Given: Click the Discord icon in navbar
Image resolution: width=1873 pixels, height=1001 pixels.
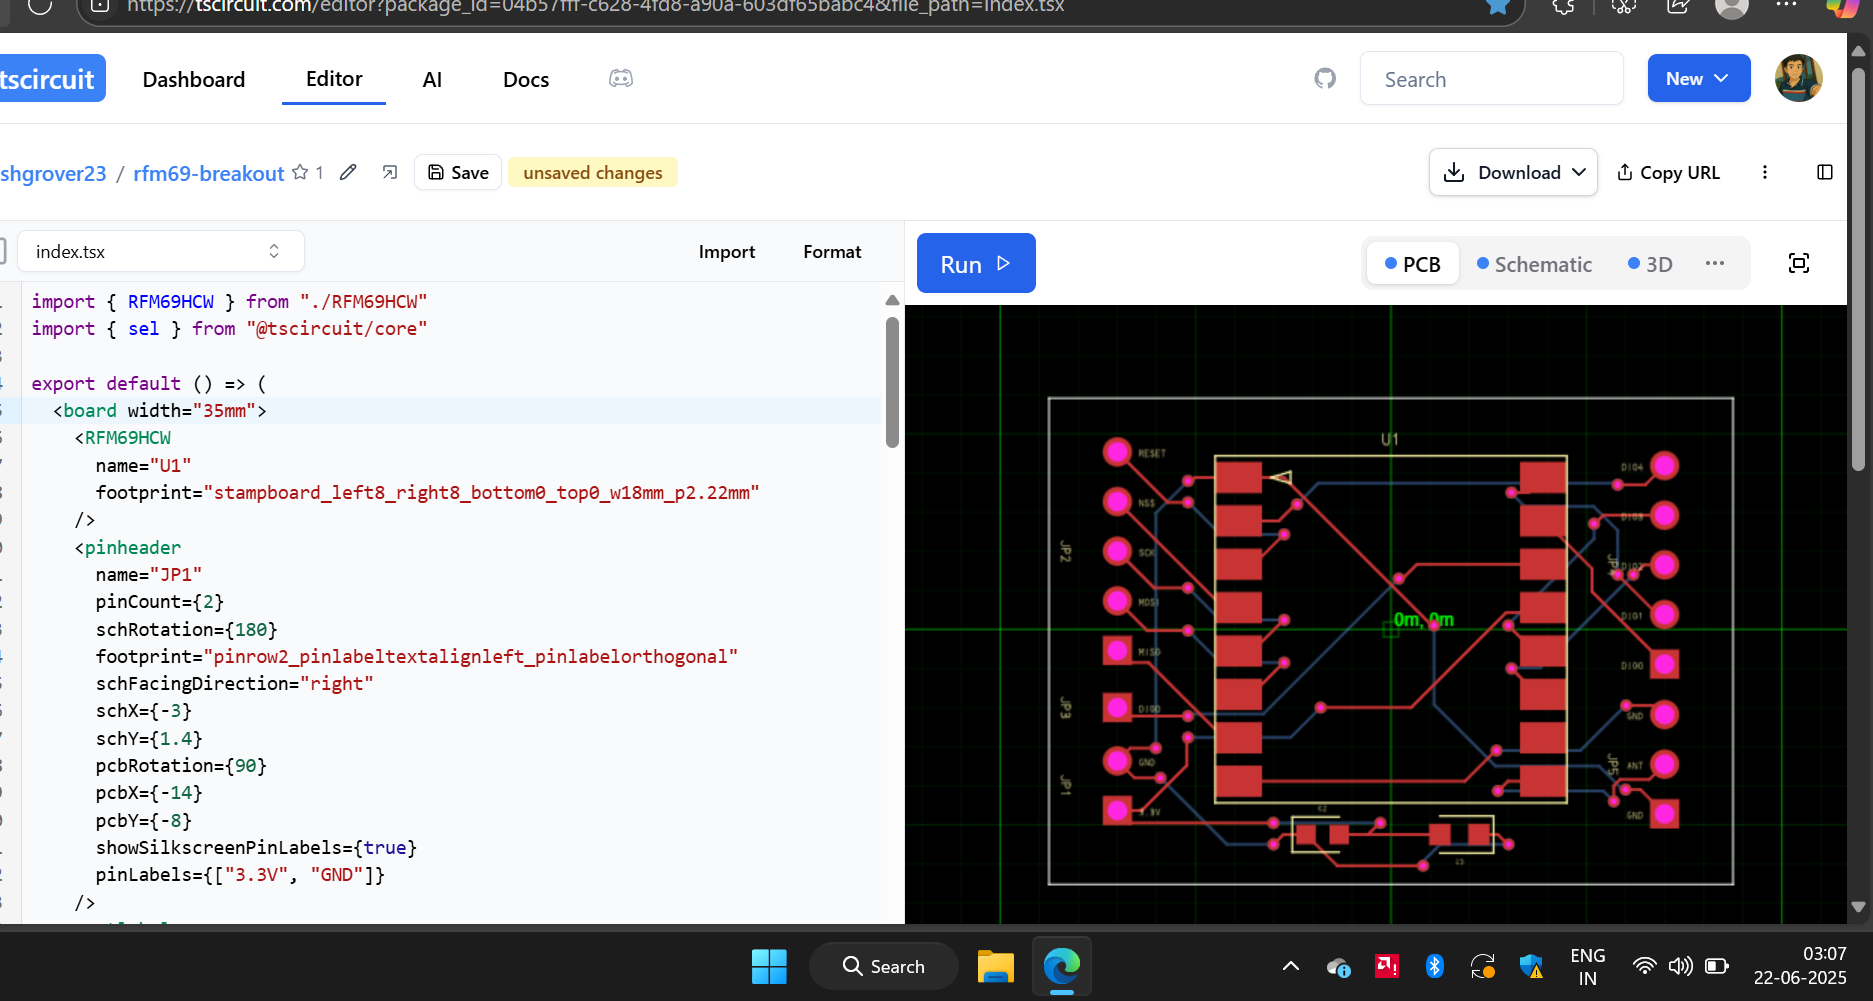Looking at the screenshot, I should click(621, 79).
